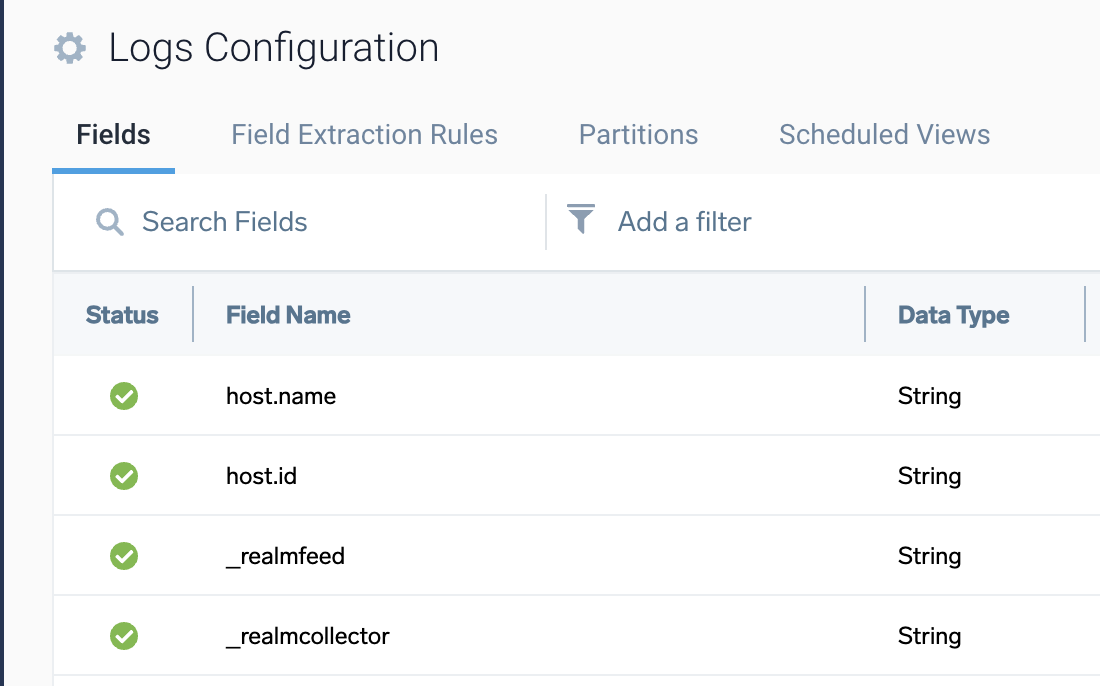The width and height of the screenshot is (1100, 686).
Task: Click green status checkmark for host.name
Action: pos(124,396)
